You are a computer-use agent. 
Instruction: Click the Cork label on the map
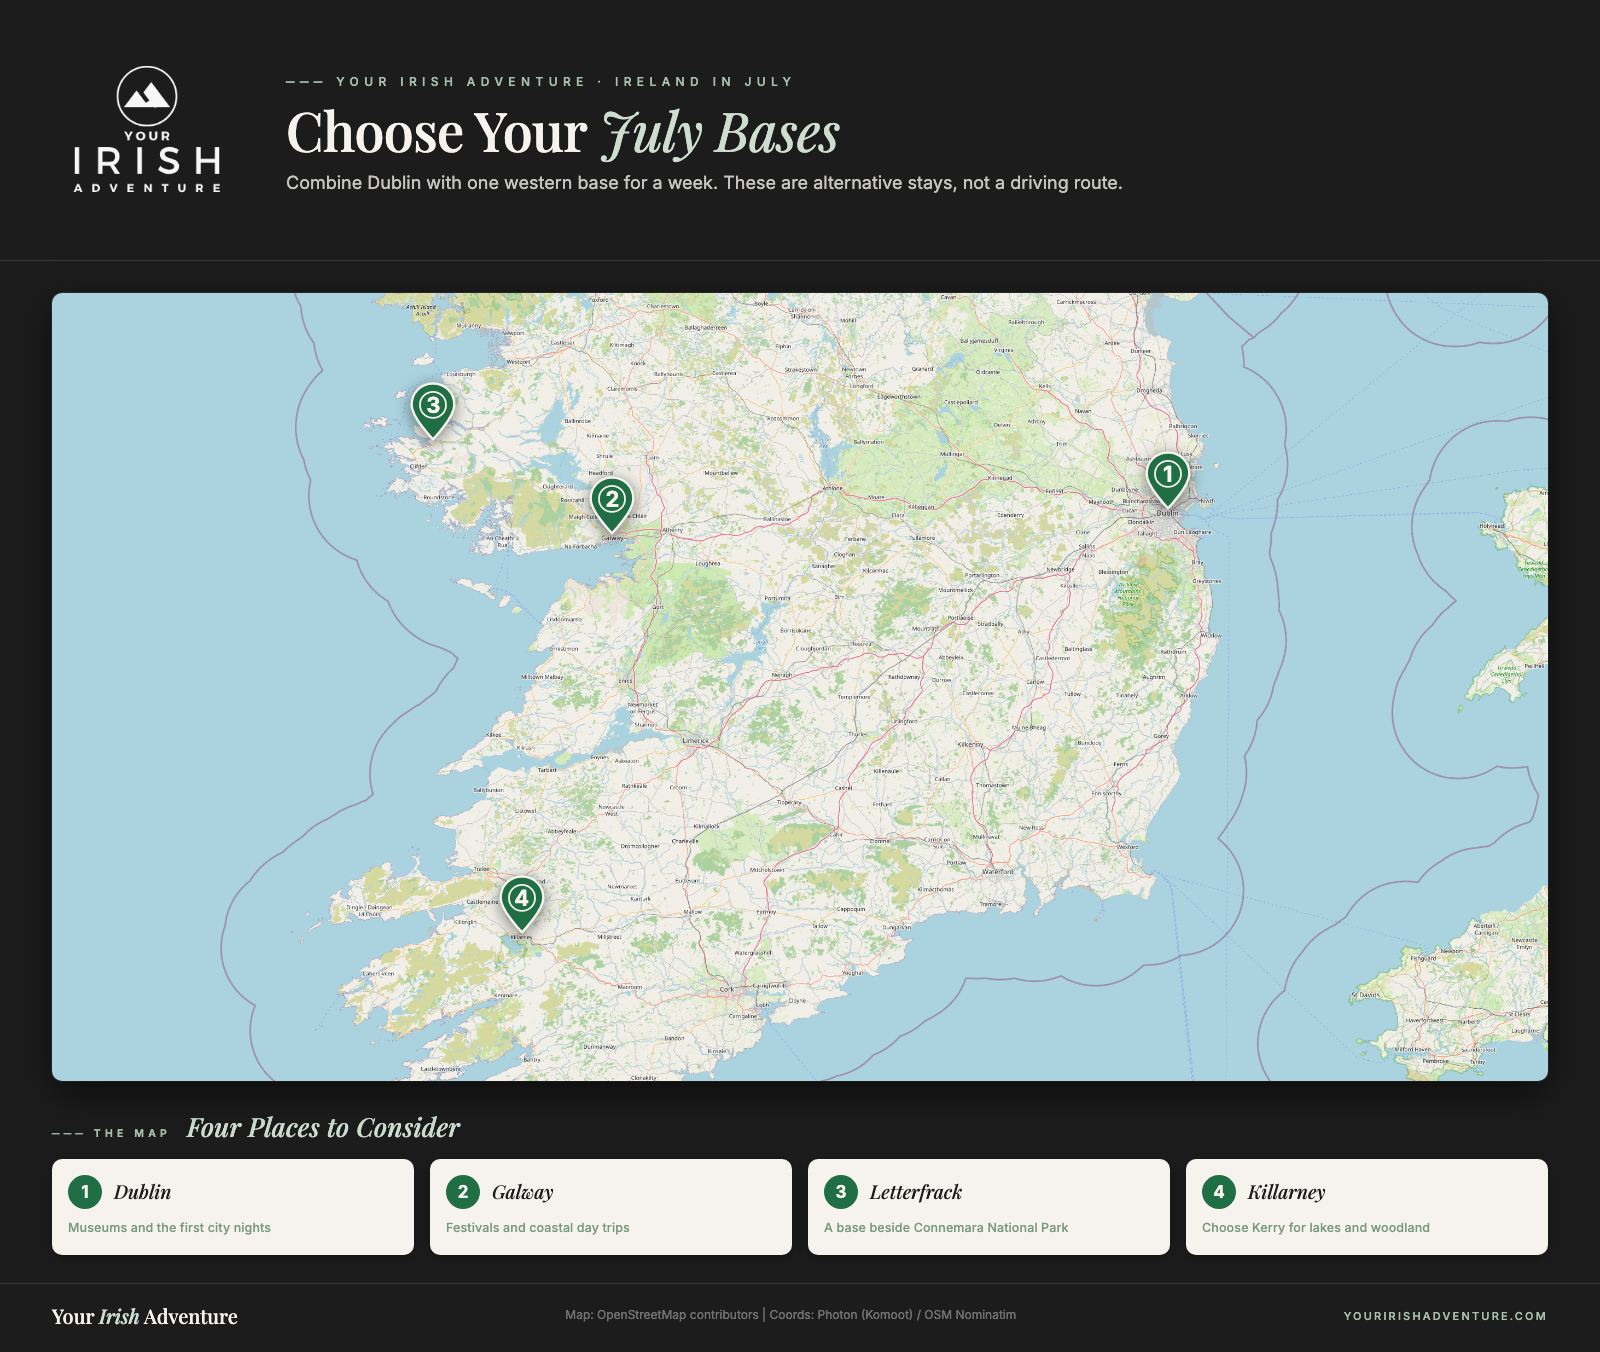point(727,990)
